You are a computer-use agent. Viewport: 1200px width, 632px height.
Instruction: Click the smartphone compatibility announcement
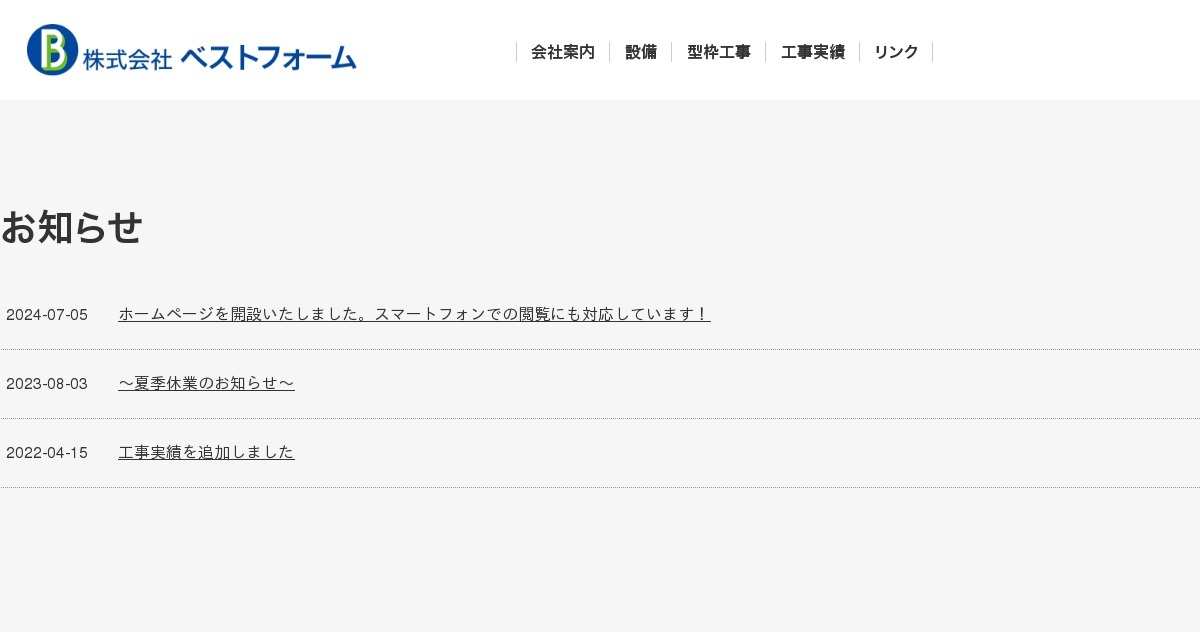pos(414,313)
